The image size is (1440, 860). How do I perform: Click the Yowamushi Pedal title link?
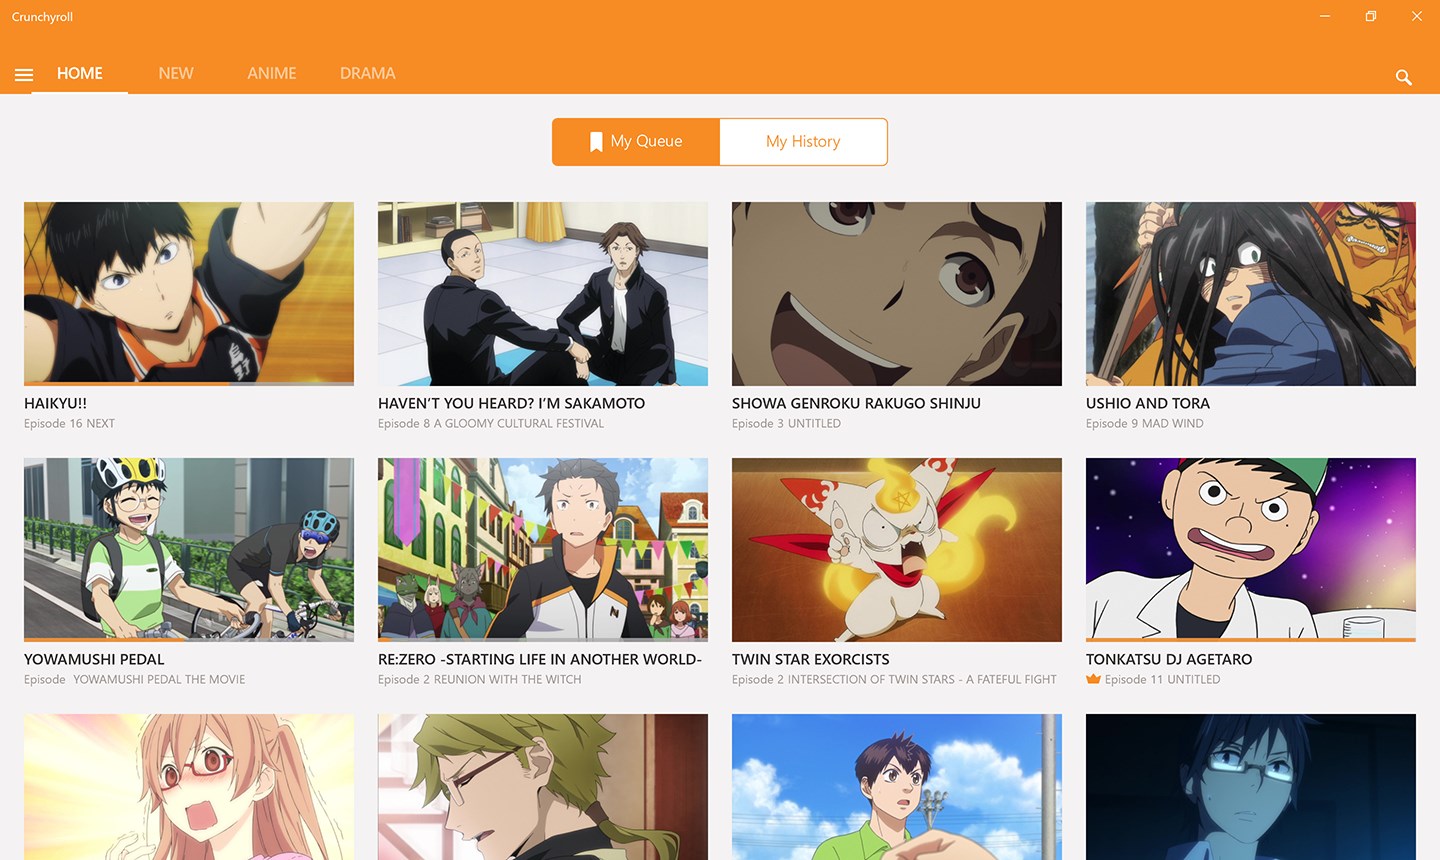click(94, 659)
